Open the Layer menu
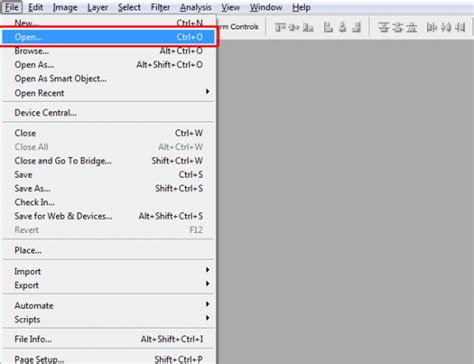Screen dimensions: 474x364 [x=97, y=7]
